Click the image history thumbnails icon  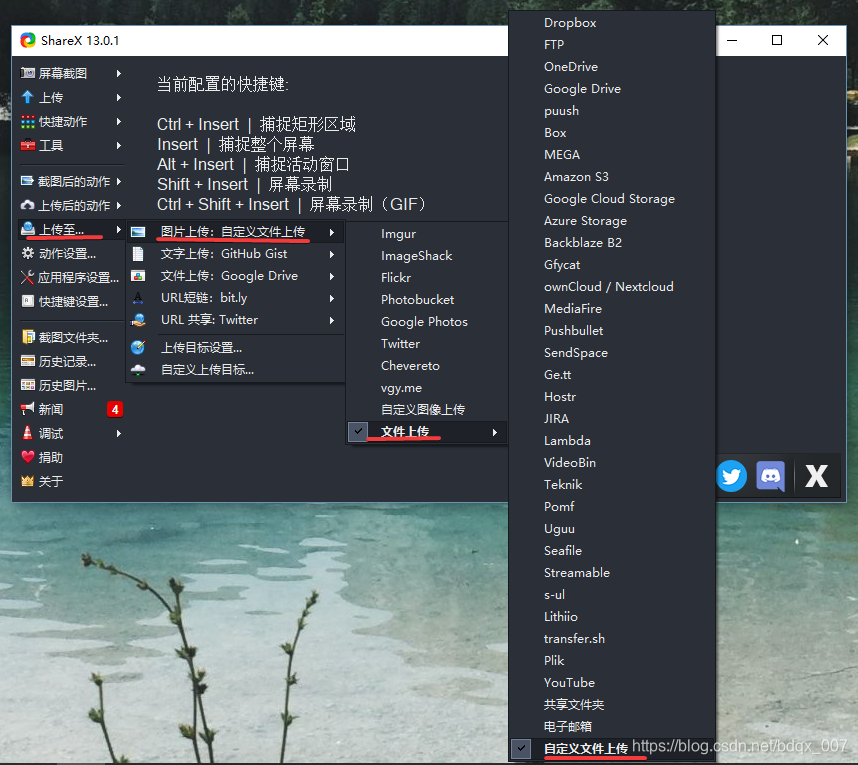(27, 385)
